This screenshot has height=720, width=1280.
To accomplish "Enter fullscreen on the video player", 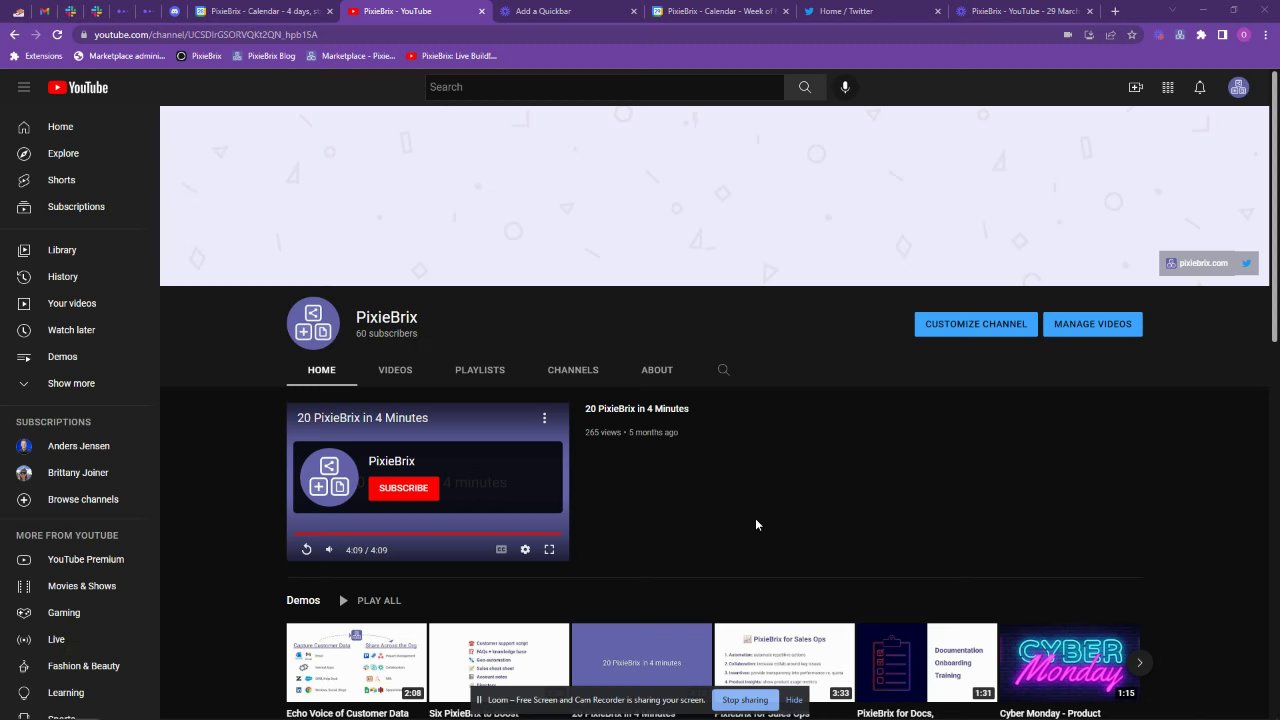I will pos(549,549).
